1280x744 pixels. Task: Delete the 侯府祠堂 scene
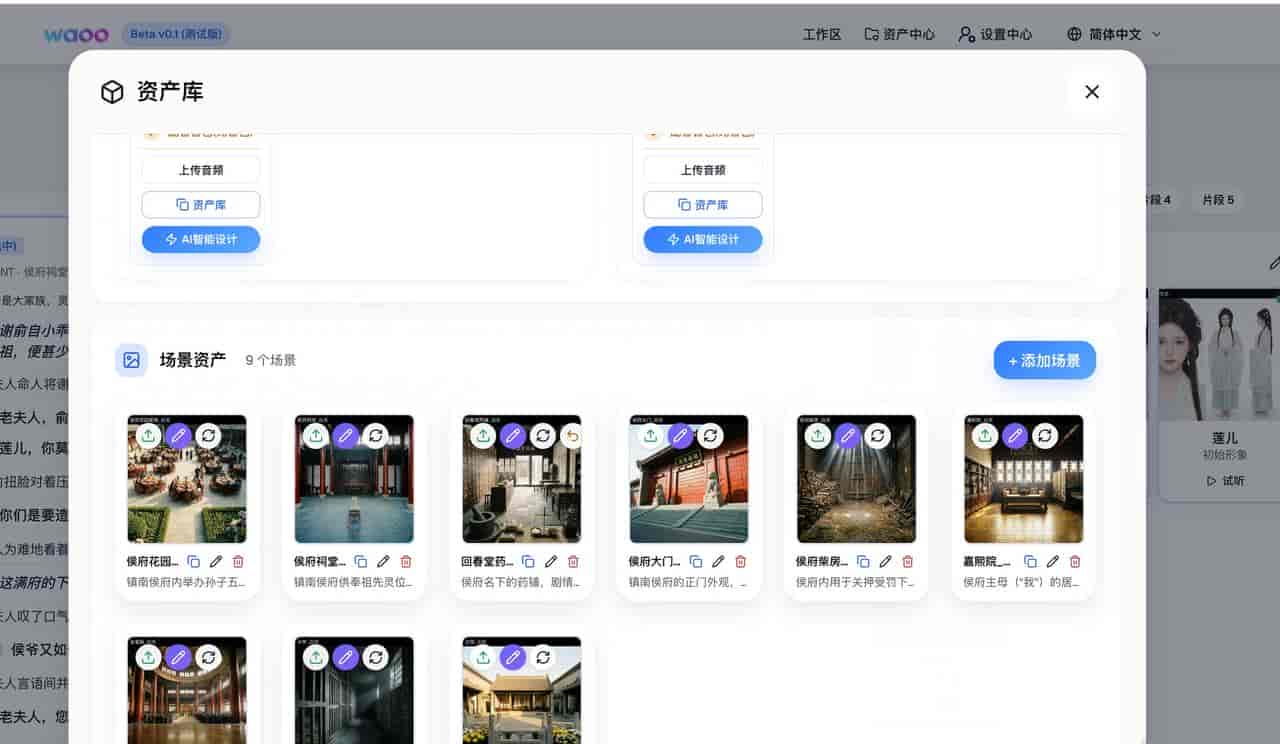[406, 562]
